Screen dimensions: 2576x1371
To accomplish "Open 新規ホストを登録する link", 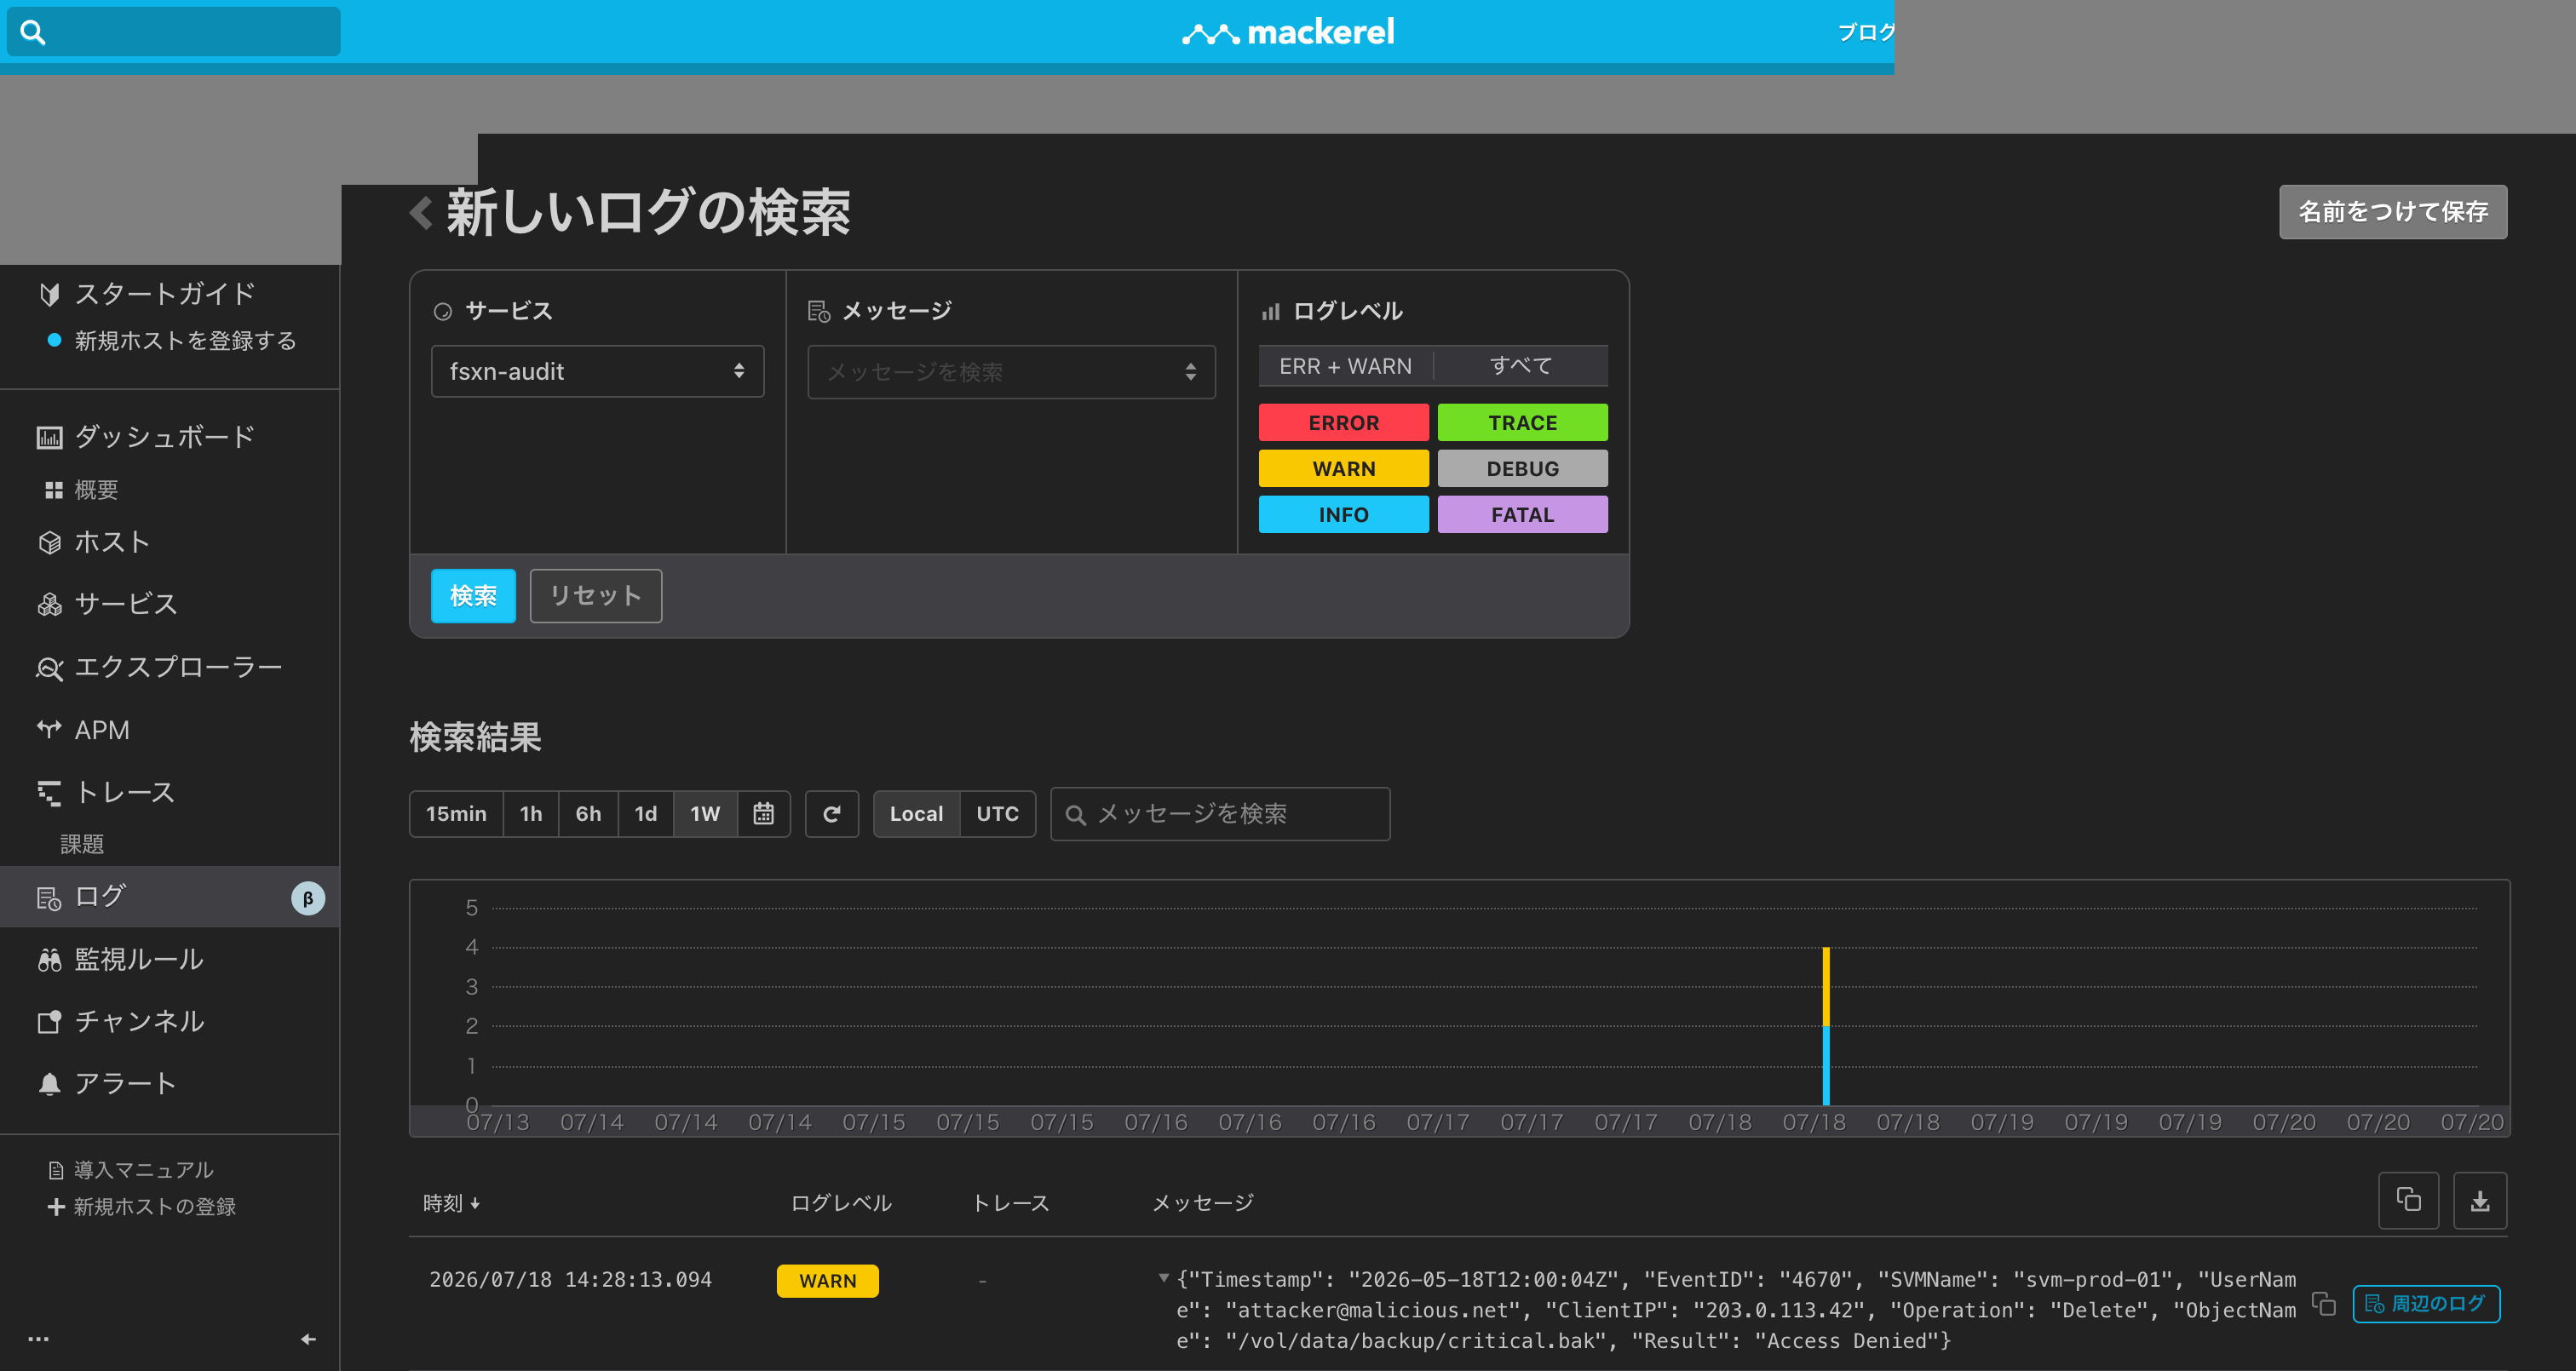I will click(185, 341).
